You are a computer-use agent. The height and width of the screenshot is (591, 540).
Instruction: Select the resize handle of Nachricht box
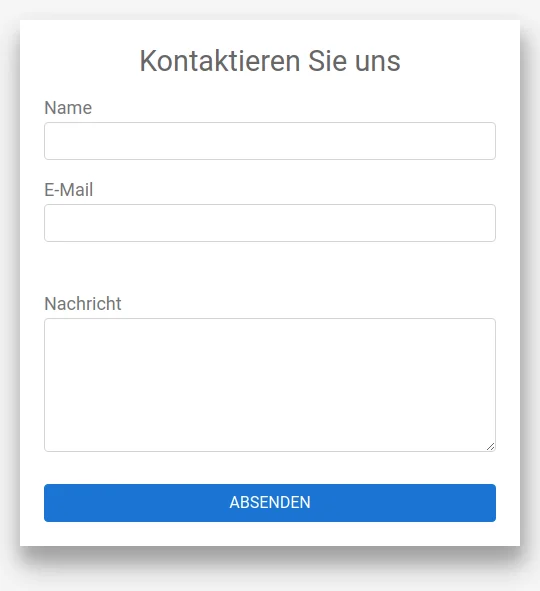click(x=490, y=447)
